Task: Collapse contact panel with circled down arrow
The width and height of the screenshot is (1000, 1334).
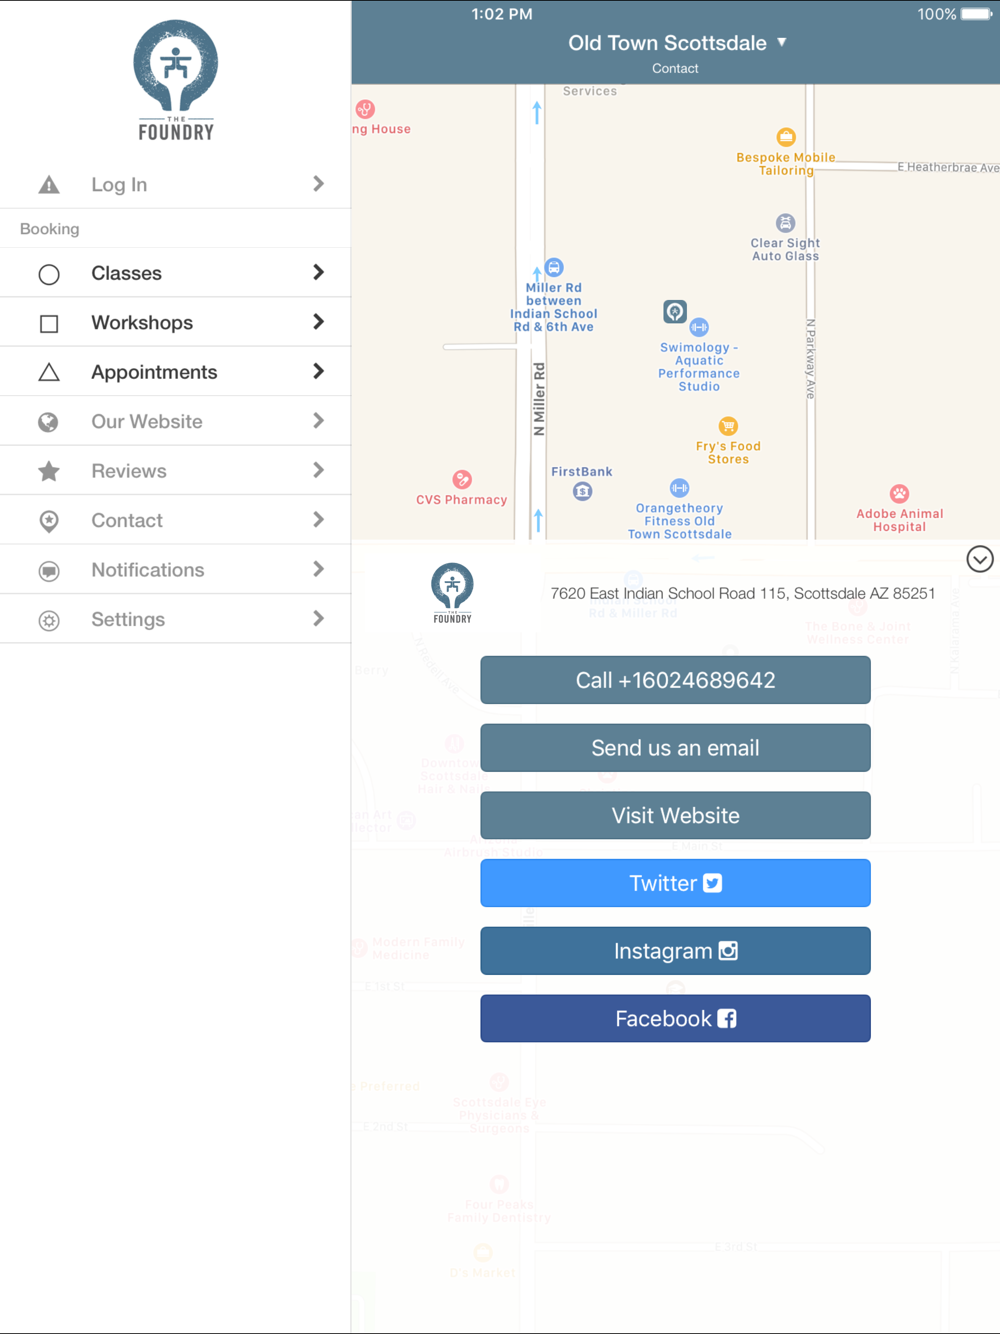Action: tap(980, 559)
